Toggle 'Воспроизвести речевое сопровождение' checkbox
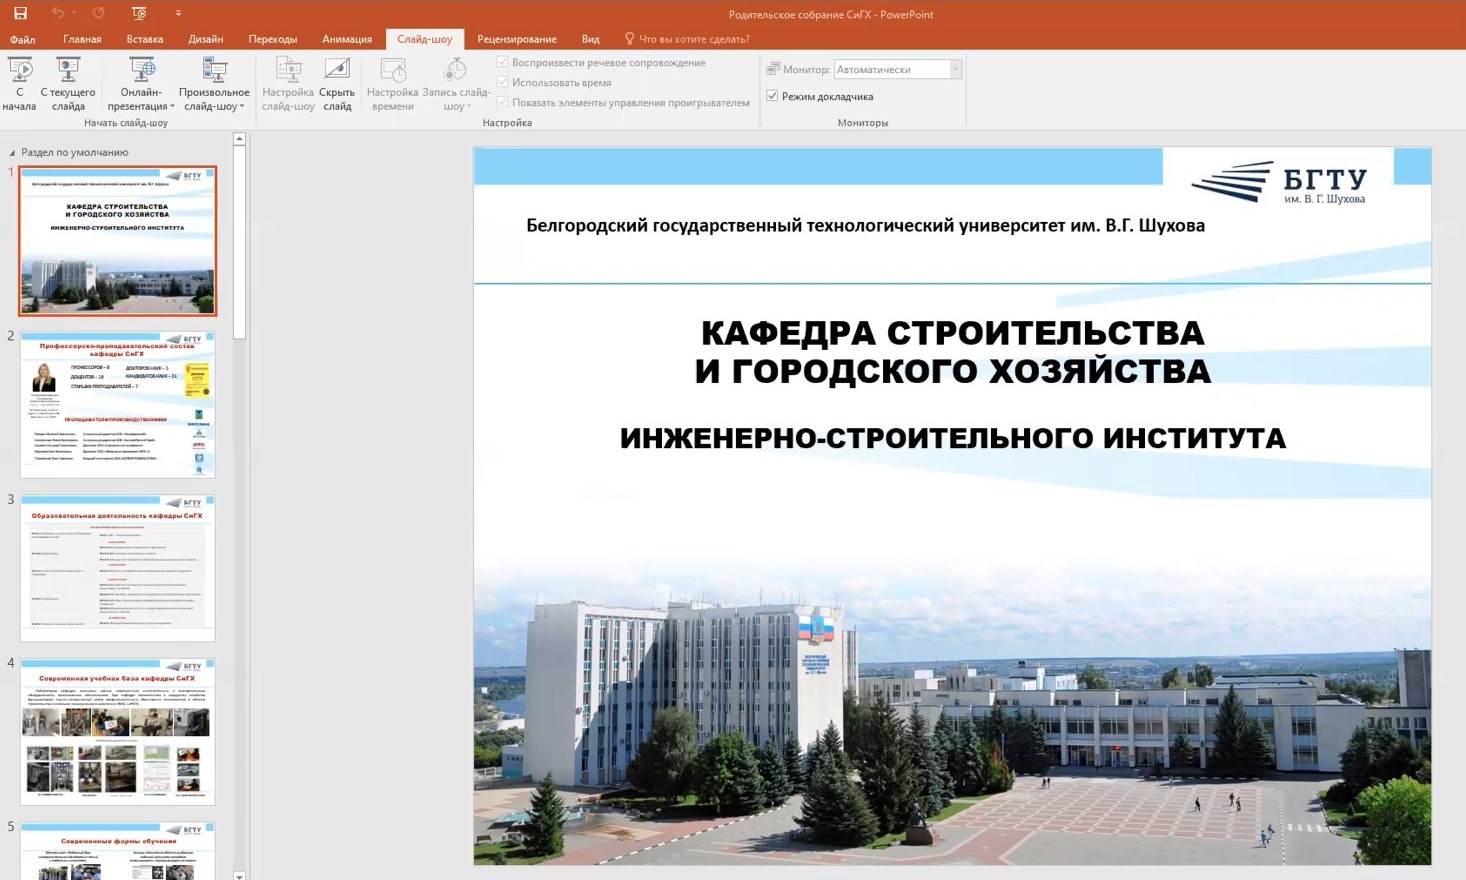Image resolution: width=1466 pixels, height=880 pixels. [503, 62]
